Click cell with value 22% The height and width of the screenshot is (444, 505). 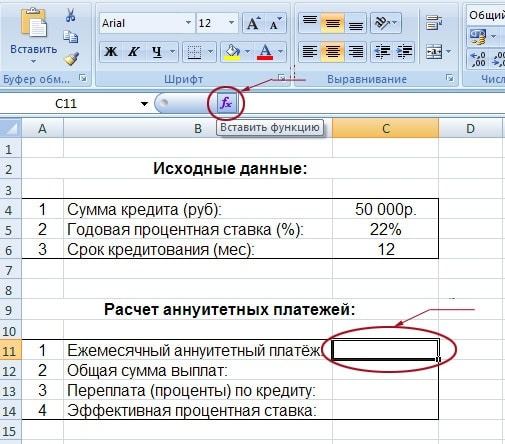385,229
